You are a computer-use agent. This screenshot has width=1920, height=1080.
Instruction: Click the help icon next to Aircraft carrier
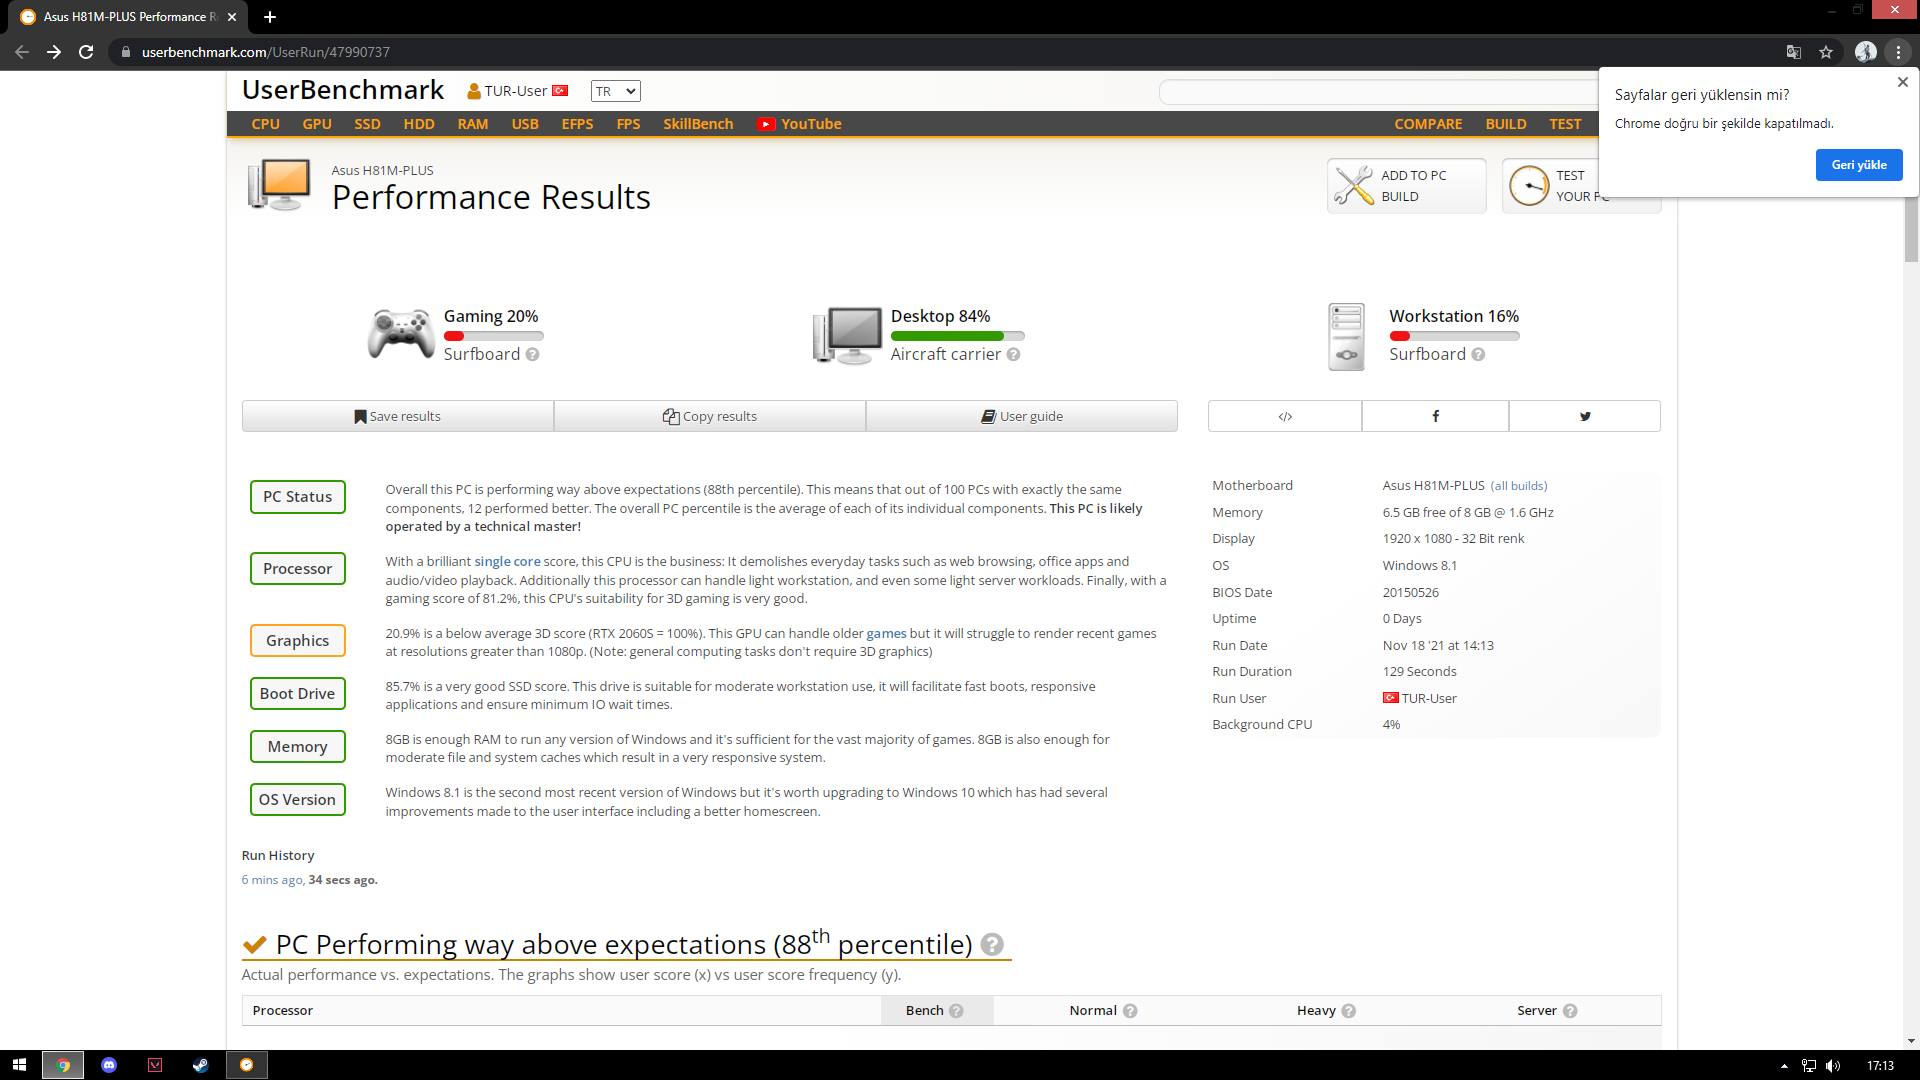coord(1013,355)
